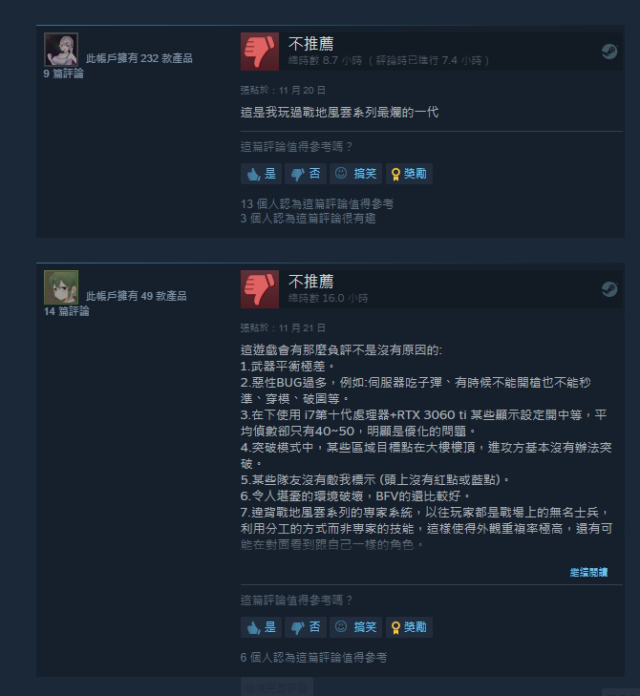Click 此帳戶擁有 49 款產品 text

pyautogui.click(x=136, y=296)
